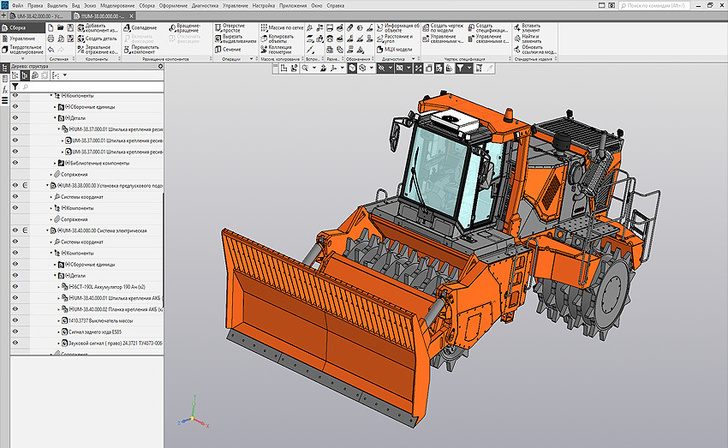Click the save icon in Системная group

click(x=70, y=28)
